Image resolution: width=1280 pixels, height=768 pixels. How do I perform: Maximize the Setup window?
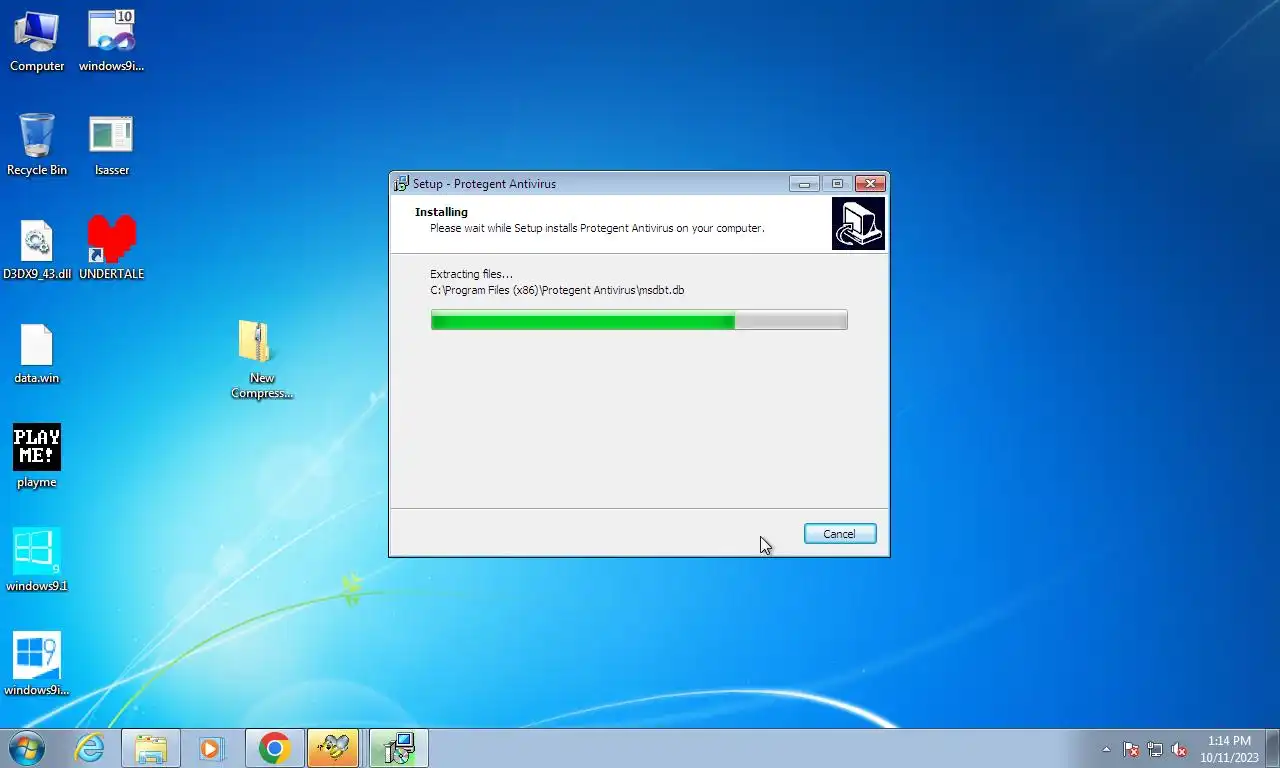tap(837, 184)
